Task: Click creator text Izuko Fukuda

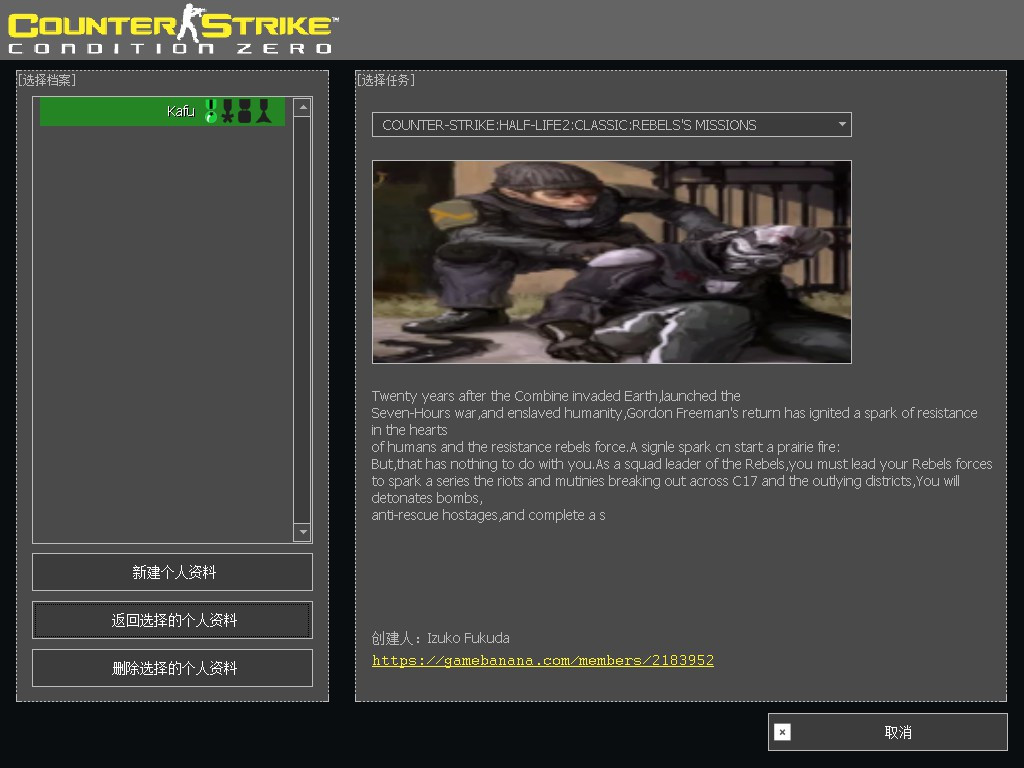Action: coord(468,638)
